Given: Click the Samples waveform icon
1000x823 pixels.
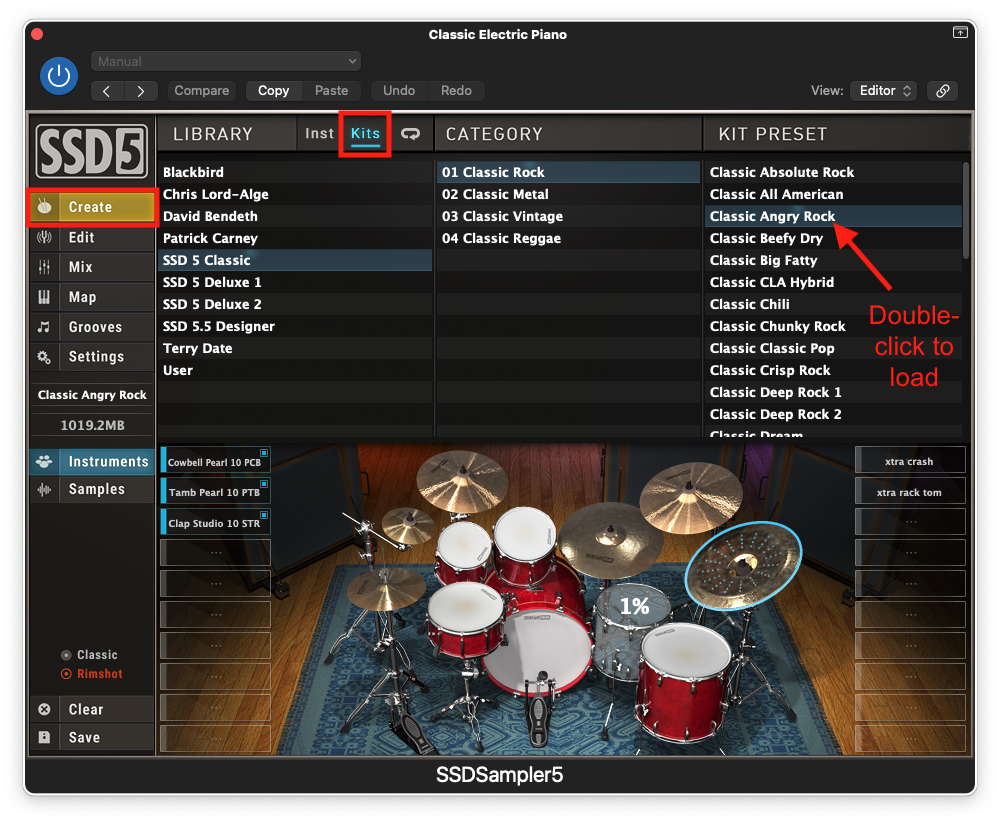Looking at the screenshot, I should 44,489.
